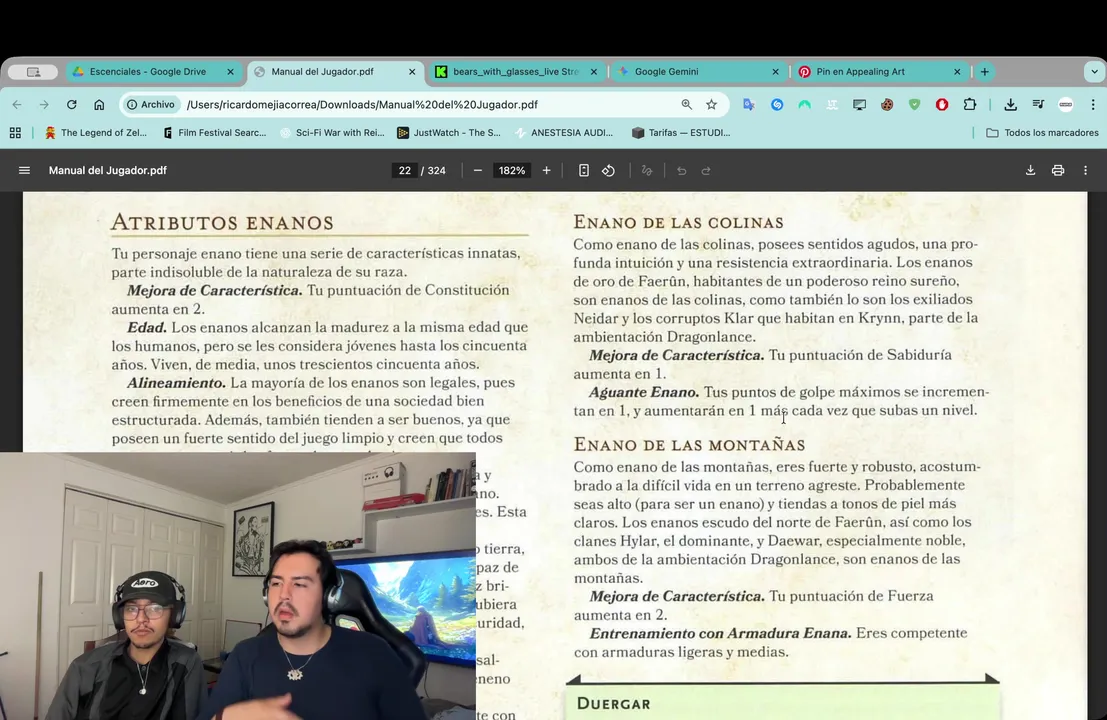Viewport: 1107px width, 720px height.
Task: Click the red Opera-style extension icon
Action: (x=942, y=104)
